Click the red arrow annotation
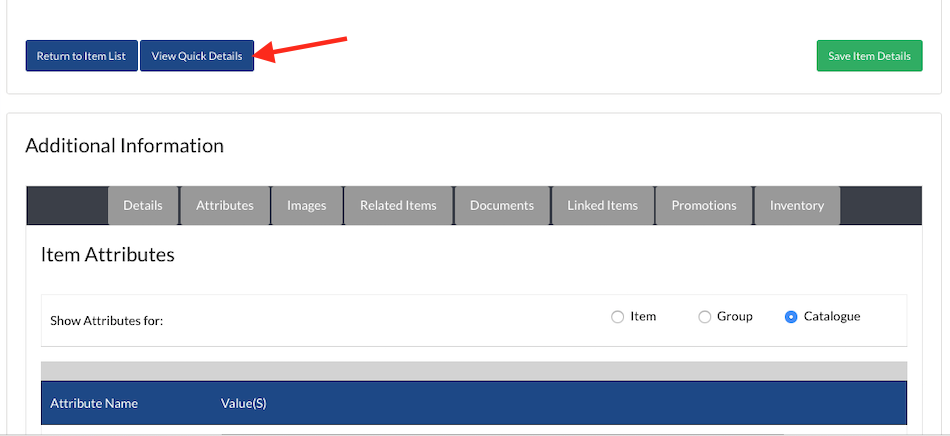Image resolution: width=950 pixels, height=436 pixels. (x=303, y=50)
